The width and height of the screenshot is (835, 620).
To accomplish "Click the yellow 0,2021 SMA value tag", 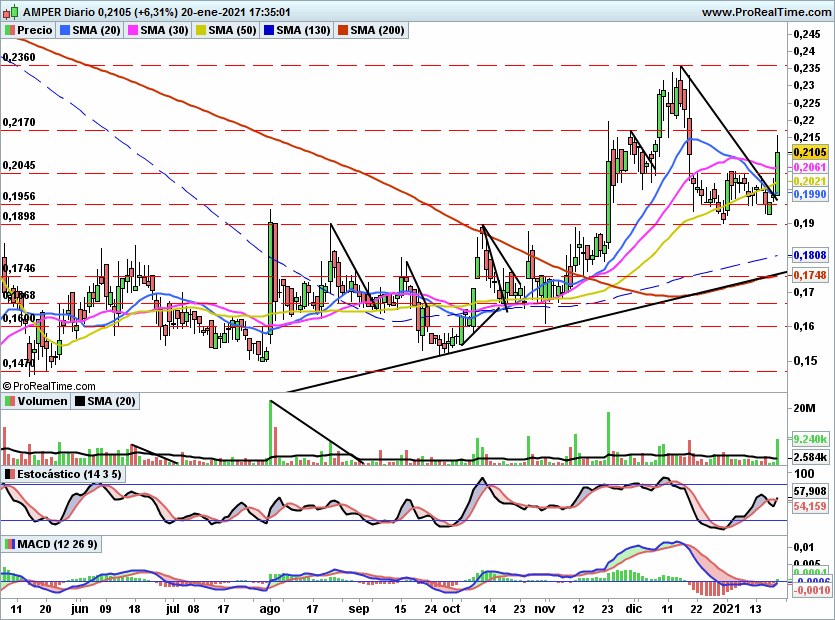I will [810, 181].
